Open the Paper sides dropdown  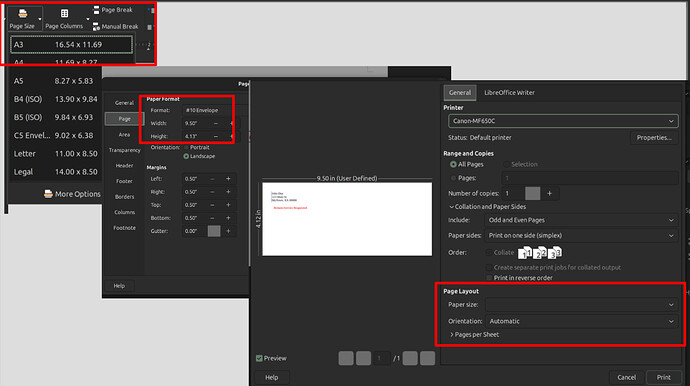click(x=581, y=235)
